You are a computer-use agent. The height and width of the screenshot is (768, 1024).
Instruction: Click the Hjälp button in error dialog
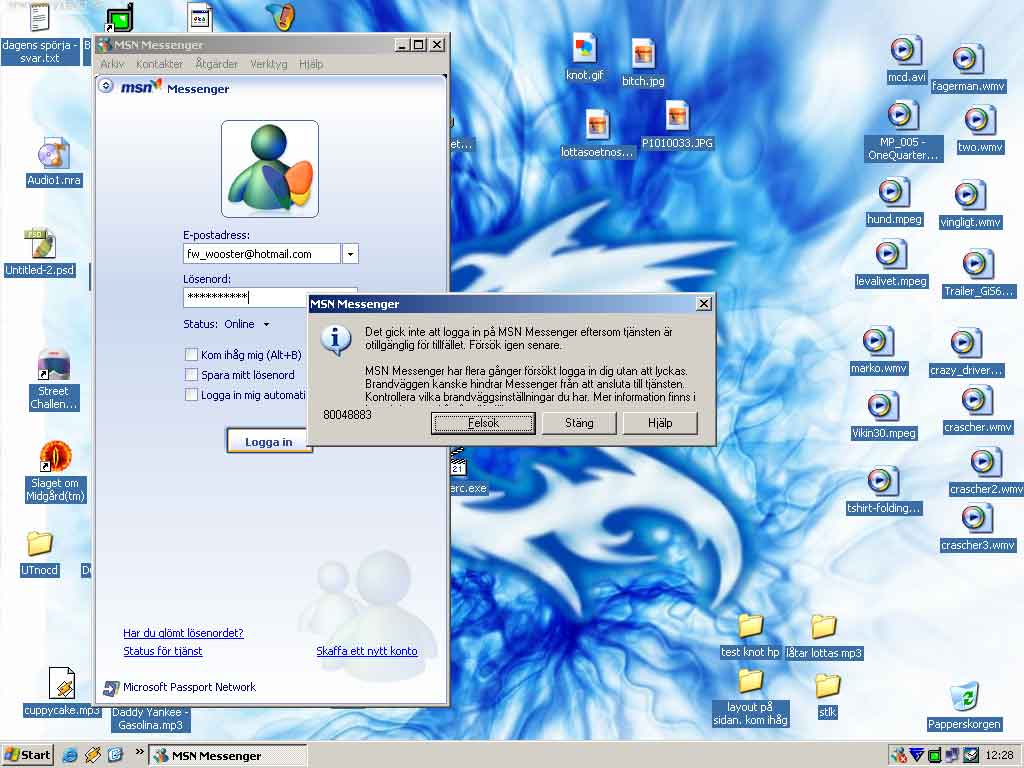tap(660, 423)
